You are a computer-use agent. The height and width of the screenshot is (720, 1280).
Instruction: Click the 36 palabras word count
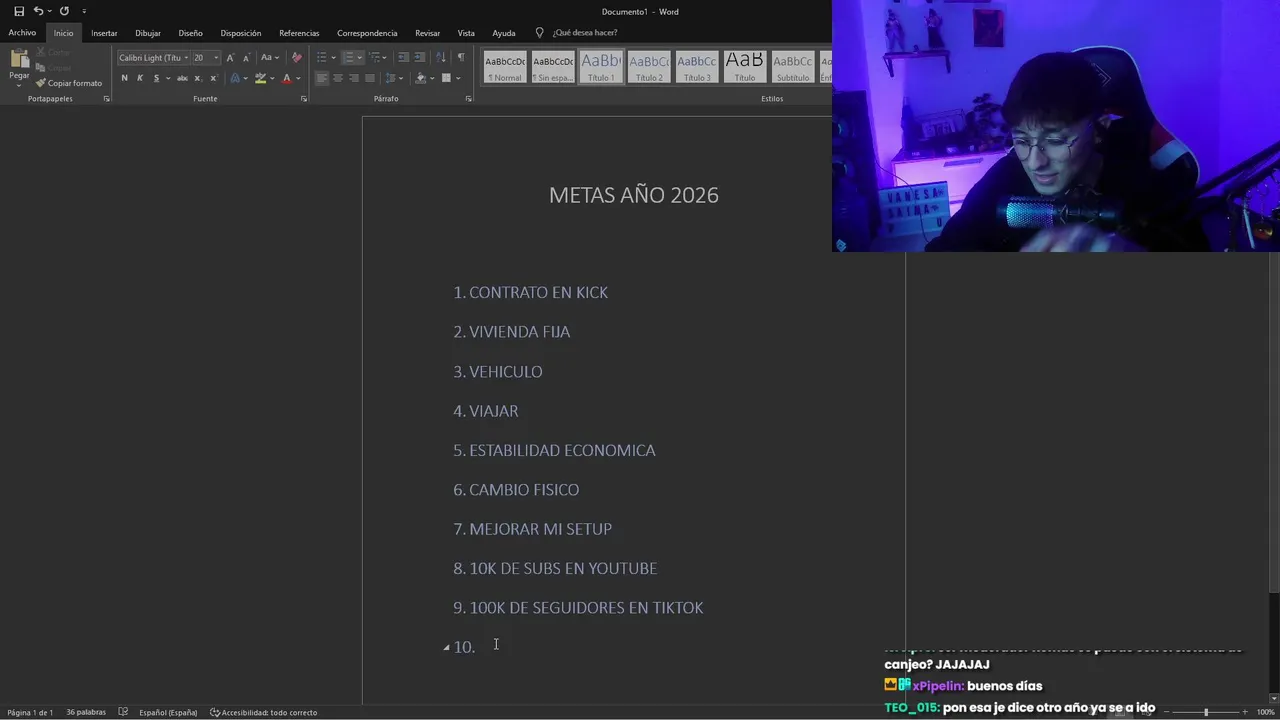click(x=86, y=712)
